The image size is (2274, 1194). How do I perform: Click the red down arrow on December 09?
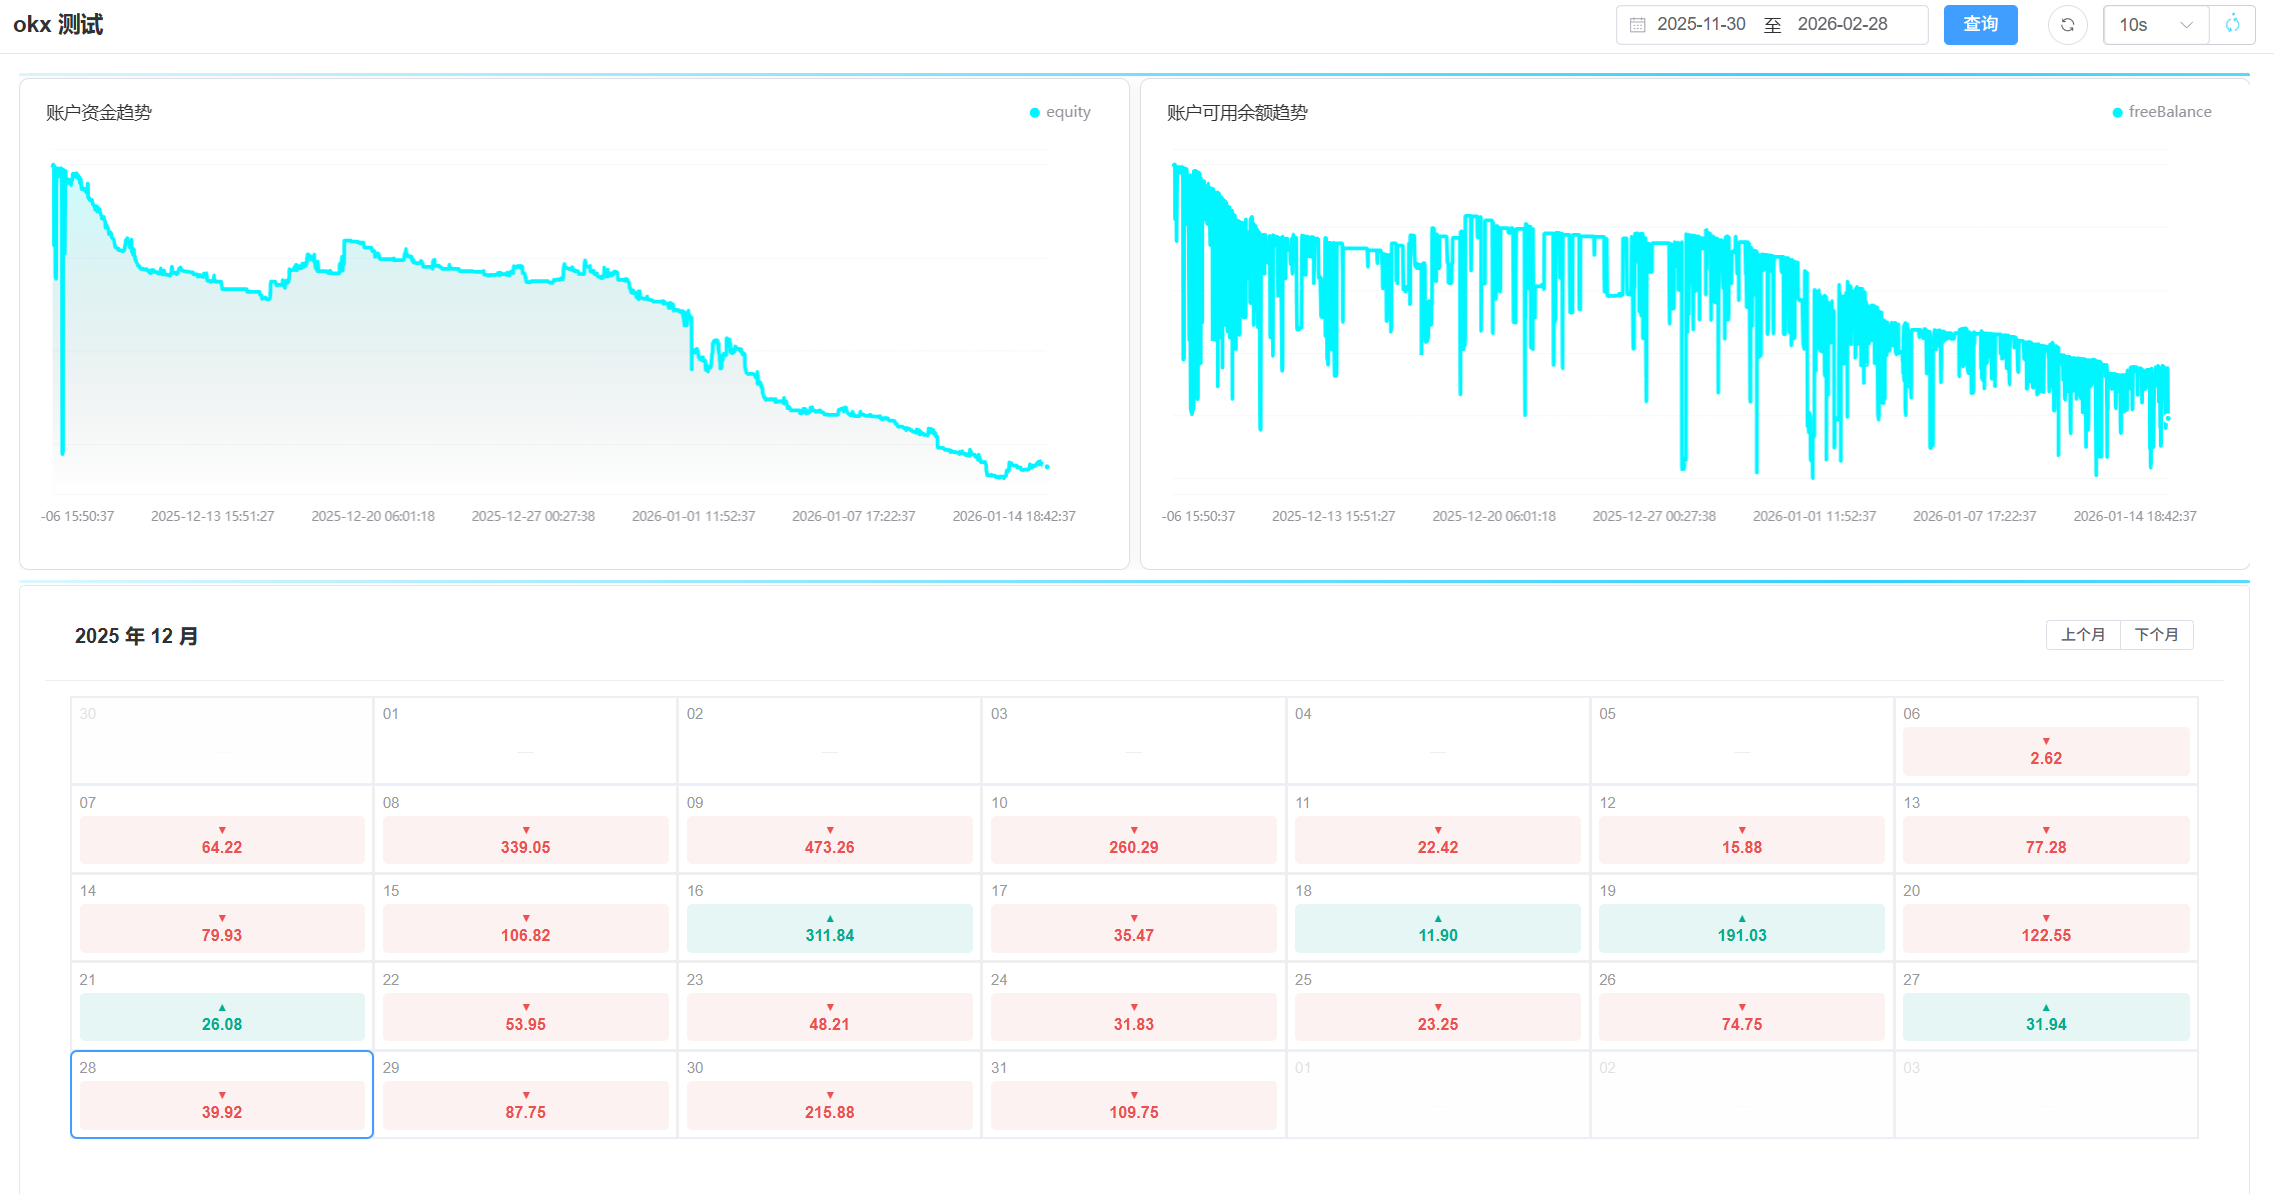[x=830, y=830]
